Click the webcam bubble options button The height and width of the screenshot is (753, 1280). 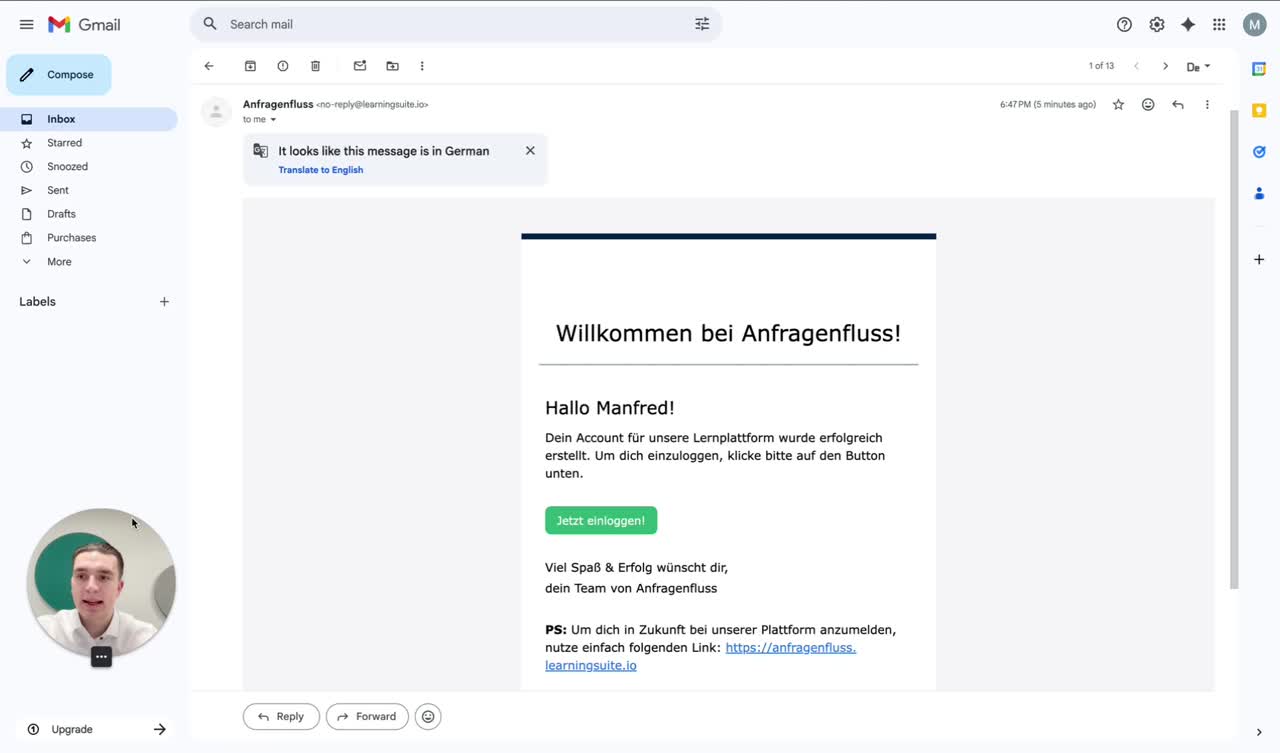[x=101, y=656]
